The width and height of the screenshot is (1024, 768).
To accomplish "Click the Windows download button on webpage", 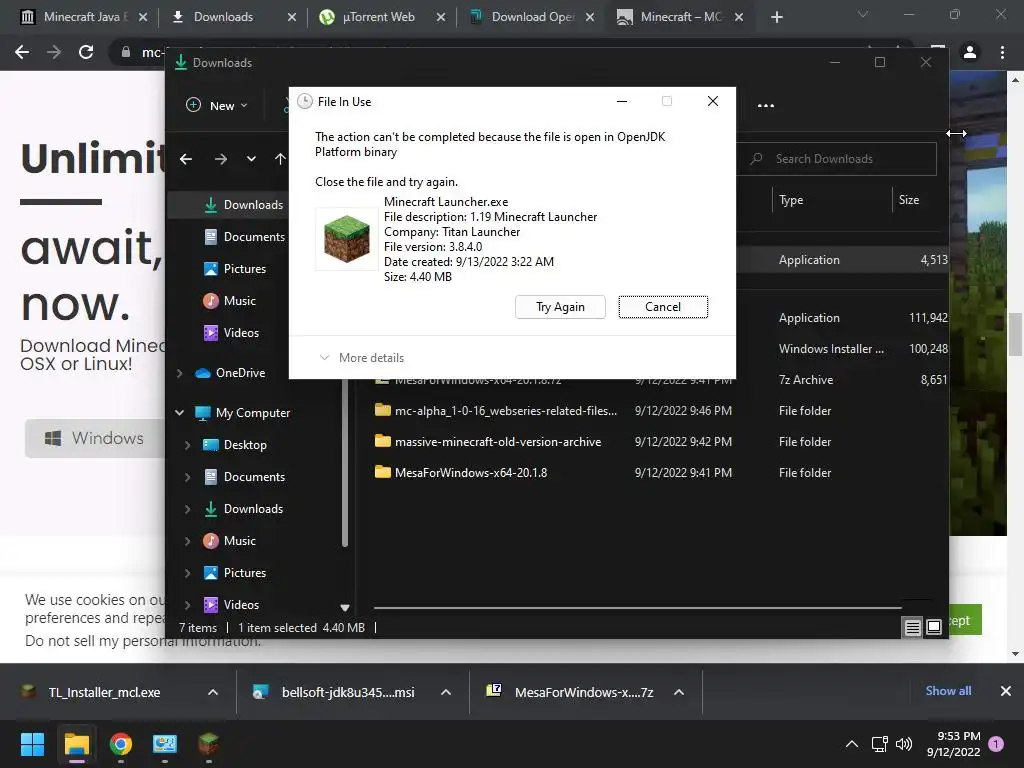I will tap(95, 438).
